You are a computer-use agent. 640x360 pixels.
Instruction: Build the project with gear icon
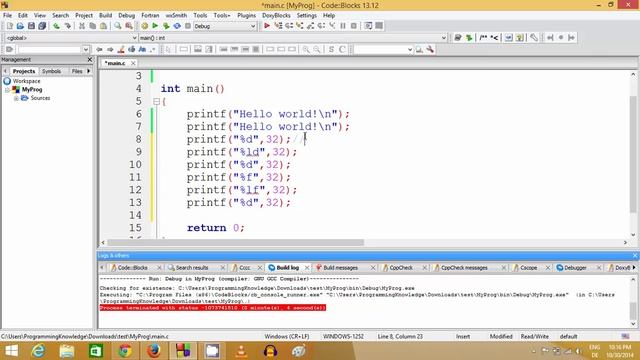[x=144, y=26]
